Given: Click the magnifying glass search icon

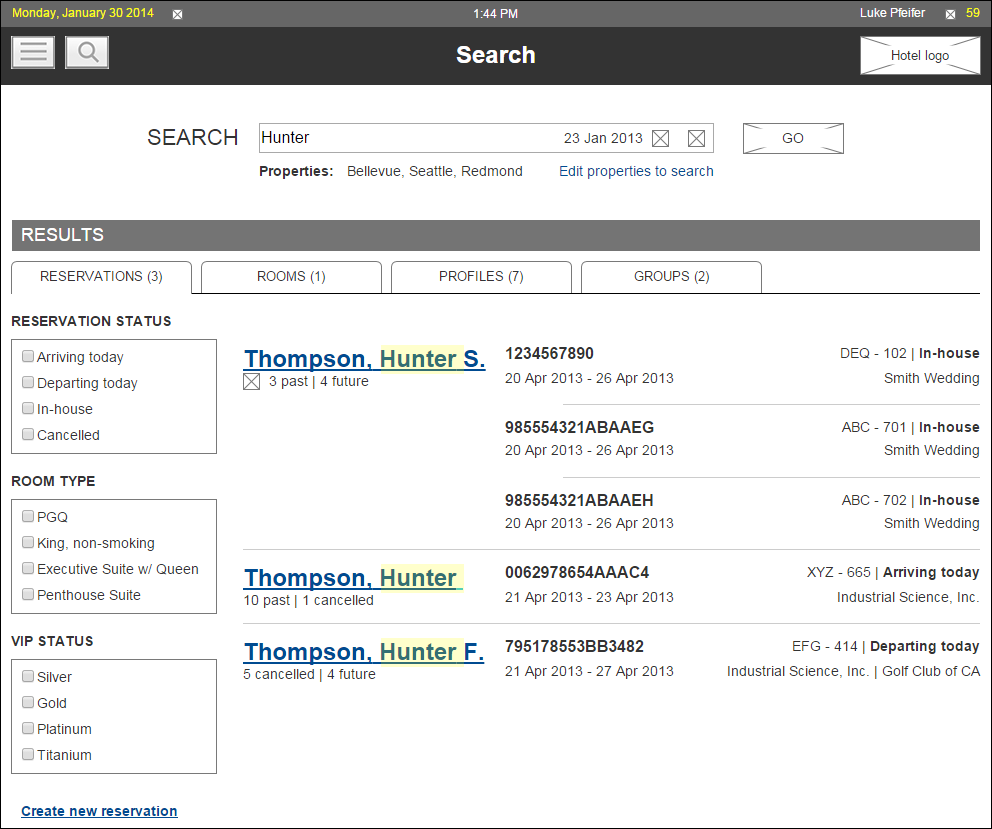Looking at the screenshot, I should [x=86, y=51].
